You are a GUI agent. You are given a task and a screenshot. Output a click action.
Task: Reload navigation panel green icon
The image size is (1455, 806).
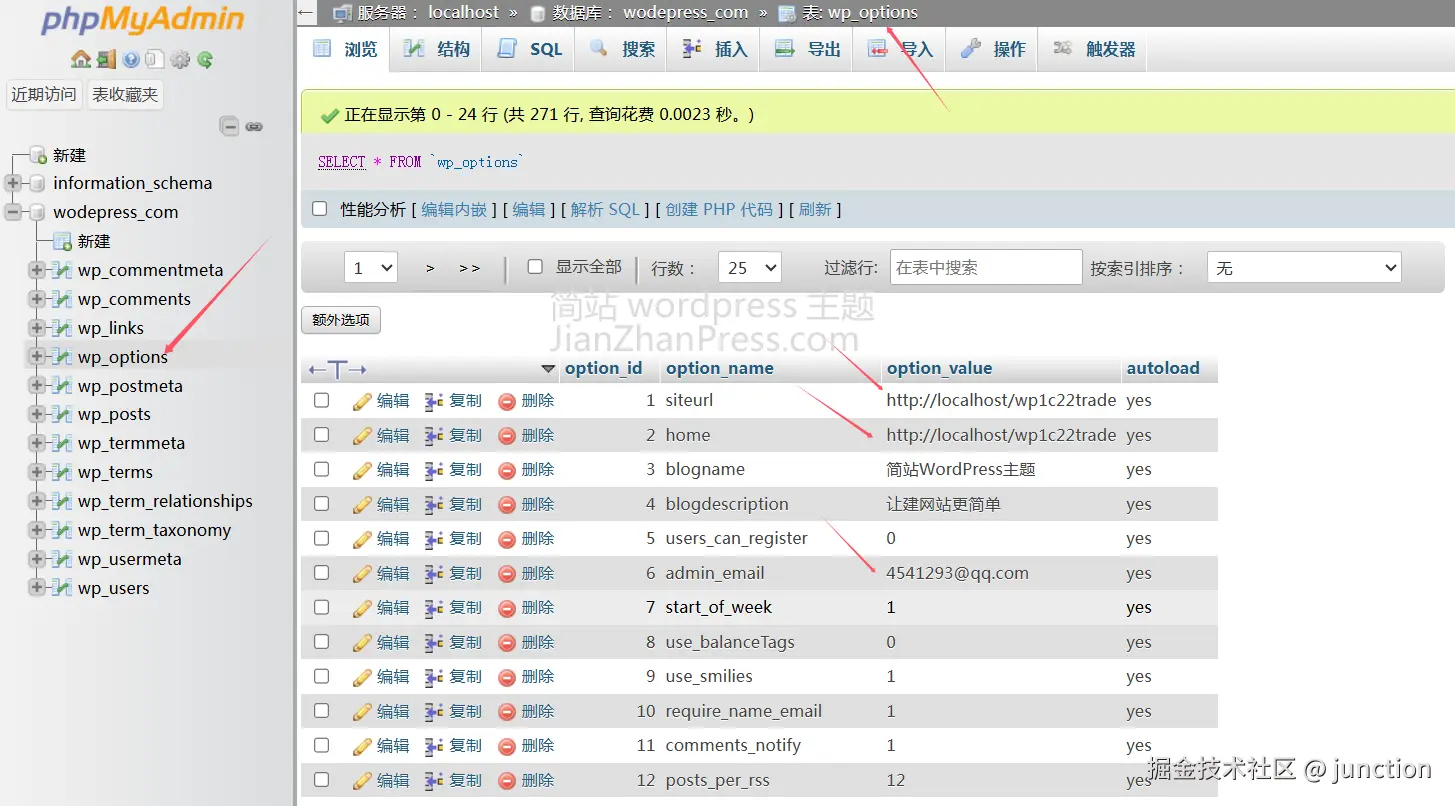(205, 60)
